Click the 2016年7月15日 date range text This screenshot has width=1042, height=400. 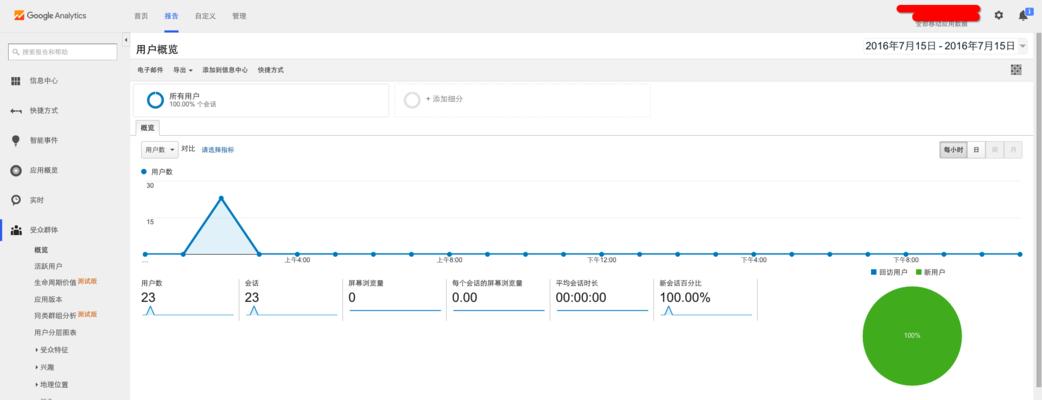[940, 47]
